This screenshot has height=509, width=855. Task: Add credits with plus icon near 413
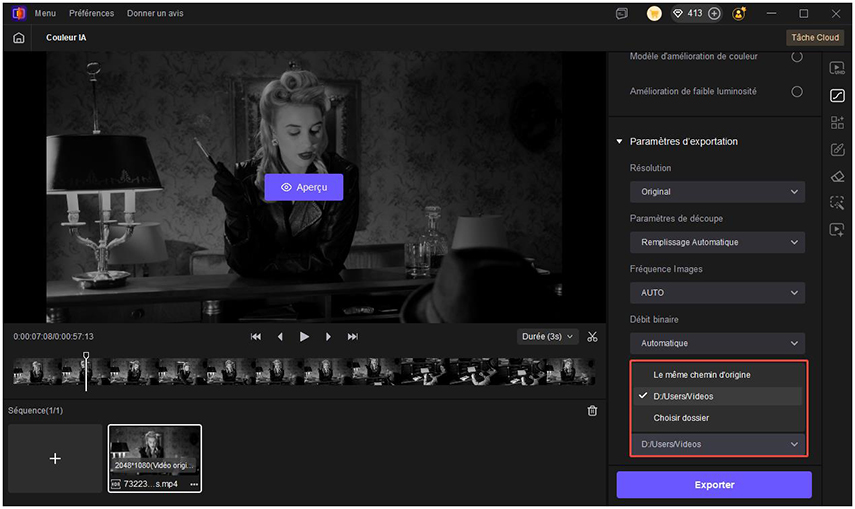[x=714, y=14]
